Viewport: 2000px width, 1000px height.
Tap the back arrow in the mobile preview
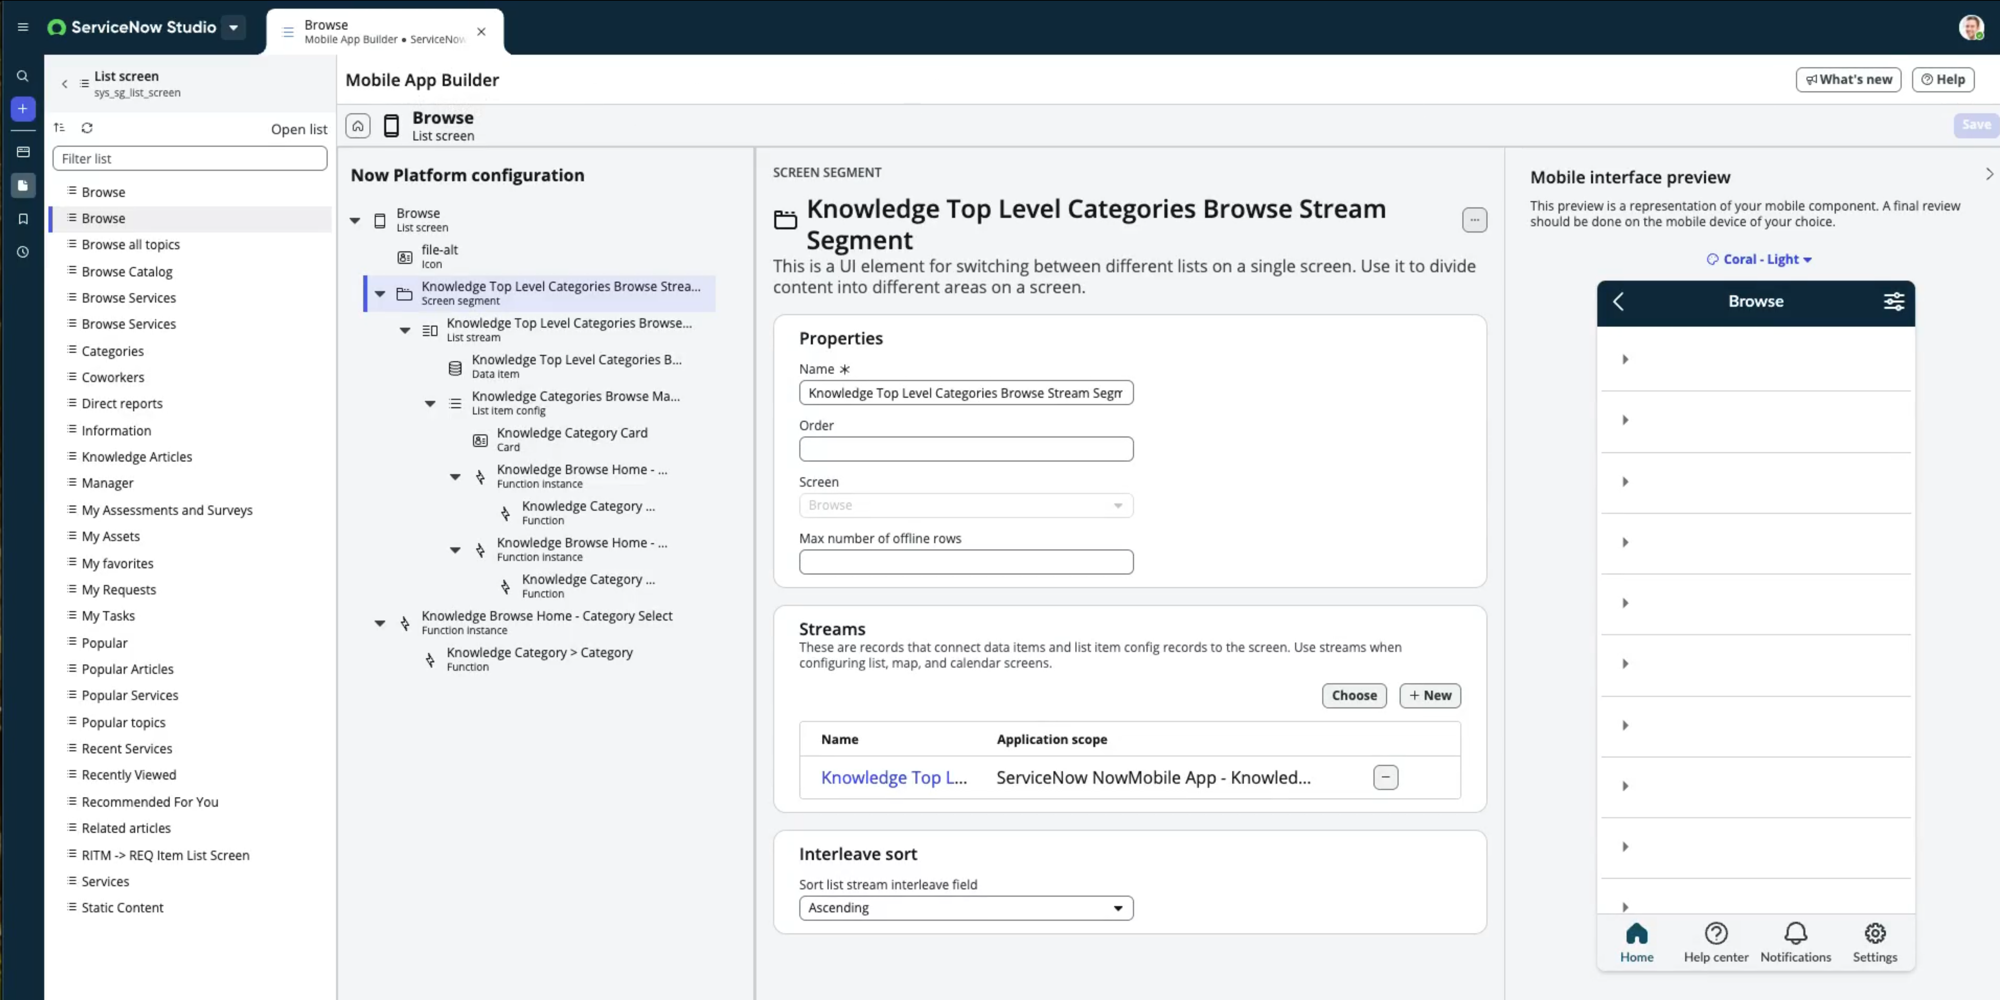1618,302
